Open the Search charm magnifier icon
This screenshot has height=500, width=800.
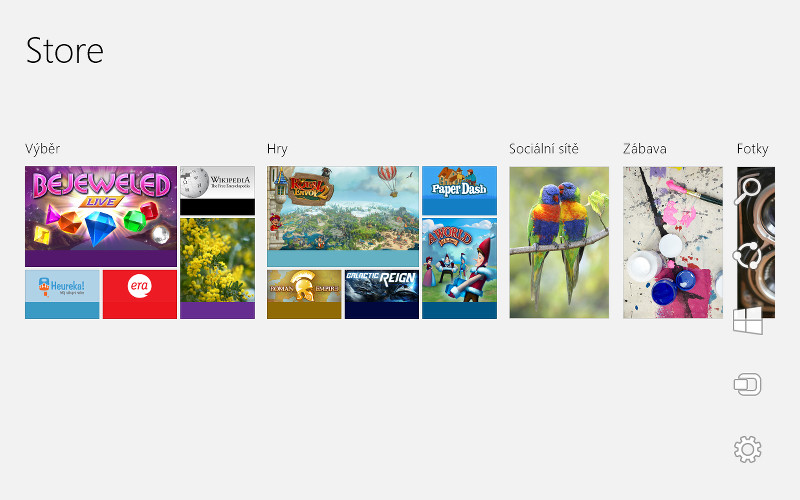(x=747, y=191)
